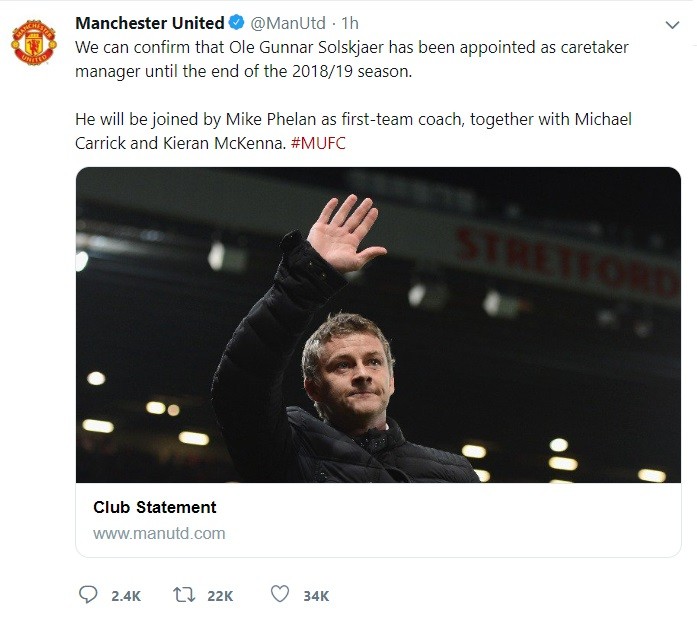
Task: Visit the www.manutd.com link
Action: pyautogui.click(x=159, y=533)
